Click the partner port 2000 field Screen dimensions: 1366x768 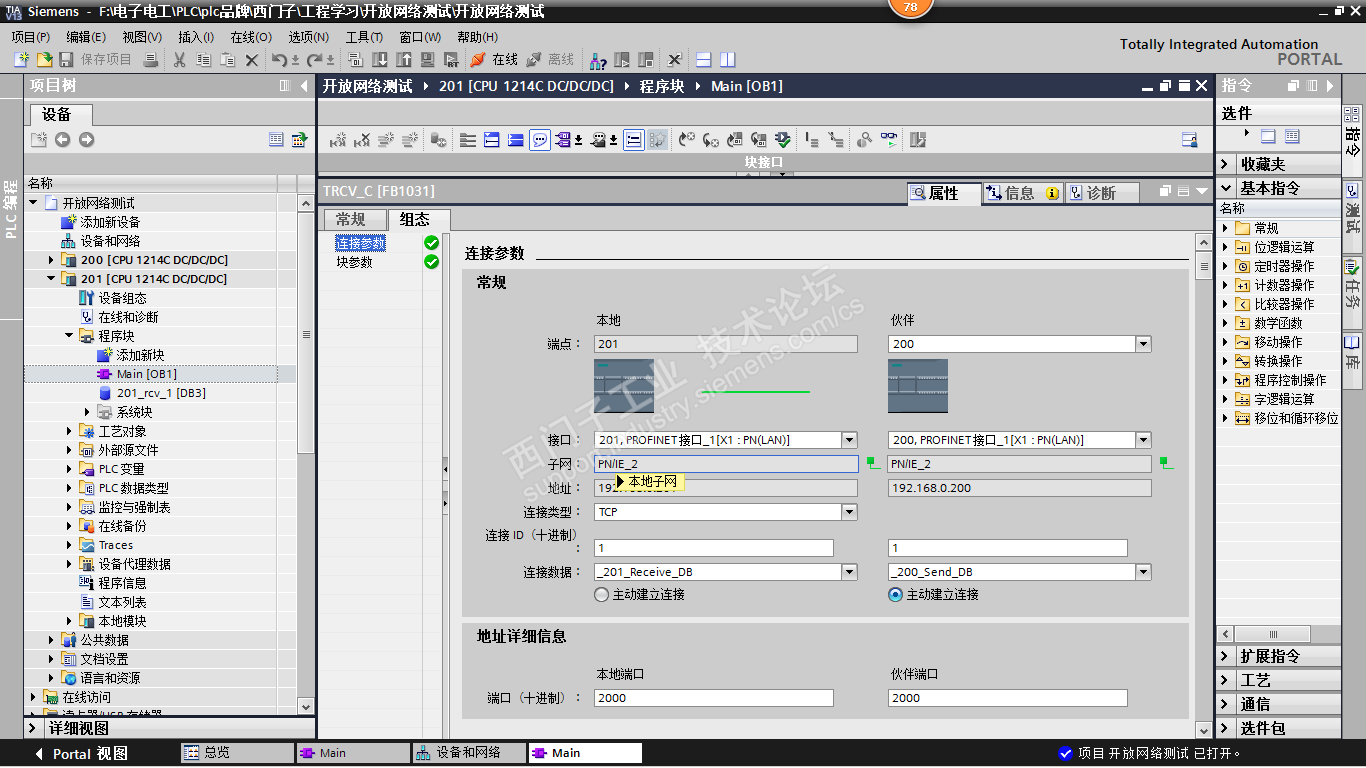click(x=1007, y=698)
